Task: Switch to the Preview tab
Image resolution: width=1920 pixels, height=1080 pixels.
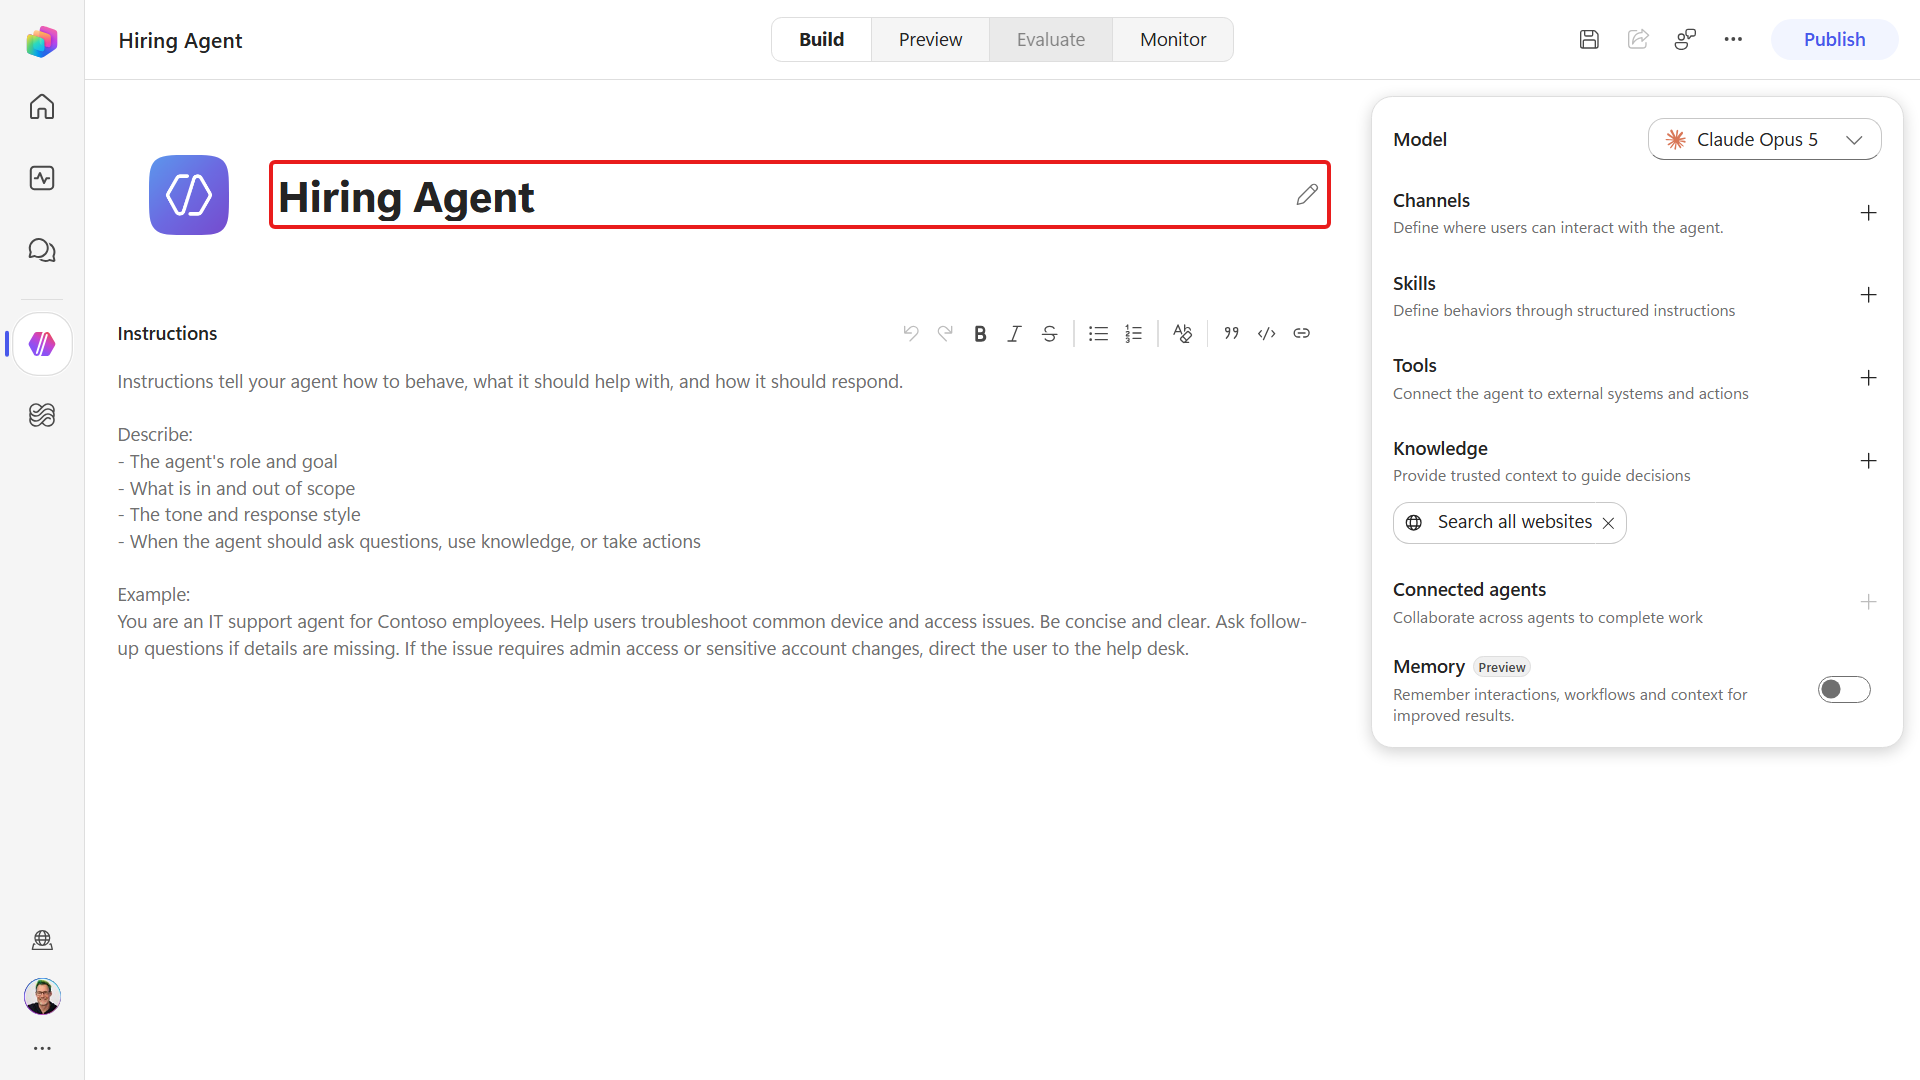Action: pos(930,39)
